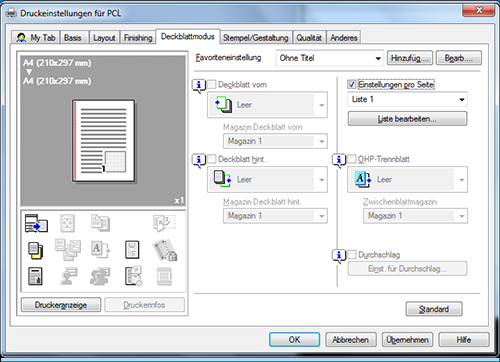Image resolution: width=500 pixels, height=362 pixels.
Task: Click the Übernehmen button
Action: pos(407,340)
